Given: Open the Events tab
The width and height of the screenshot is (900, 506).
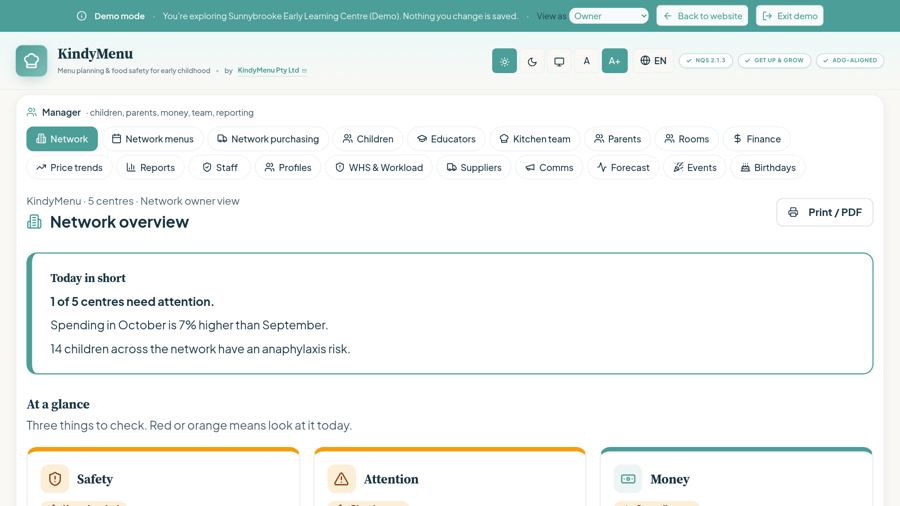Looking at the screenshot, I should pyautogui.click(x=695, y=168).
